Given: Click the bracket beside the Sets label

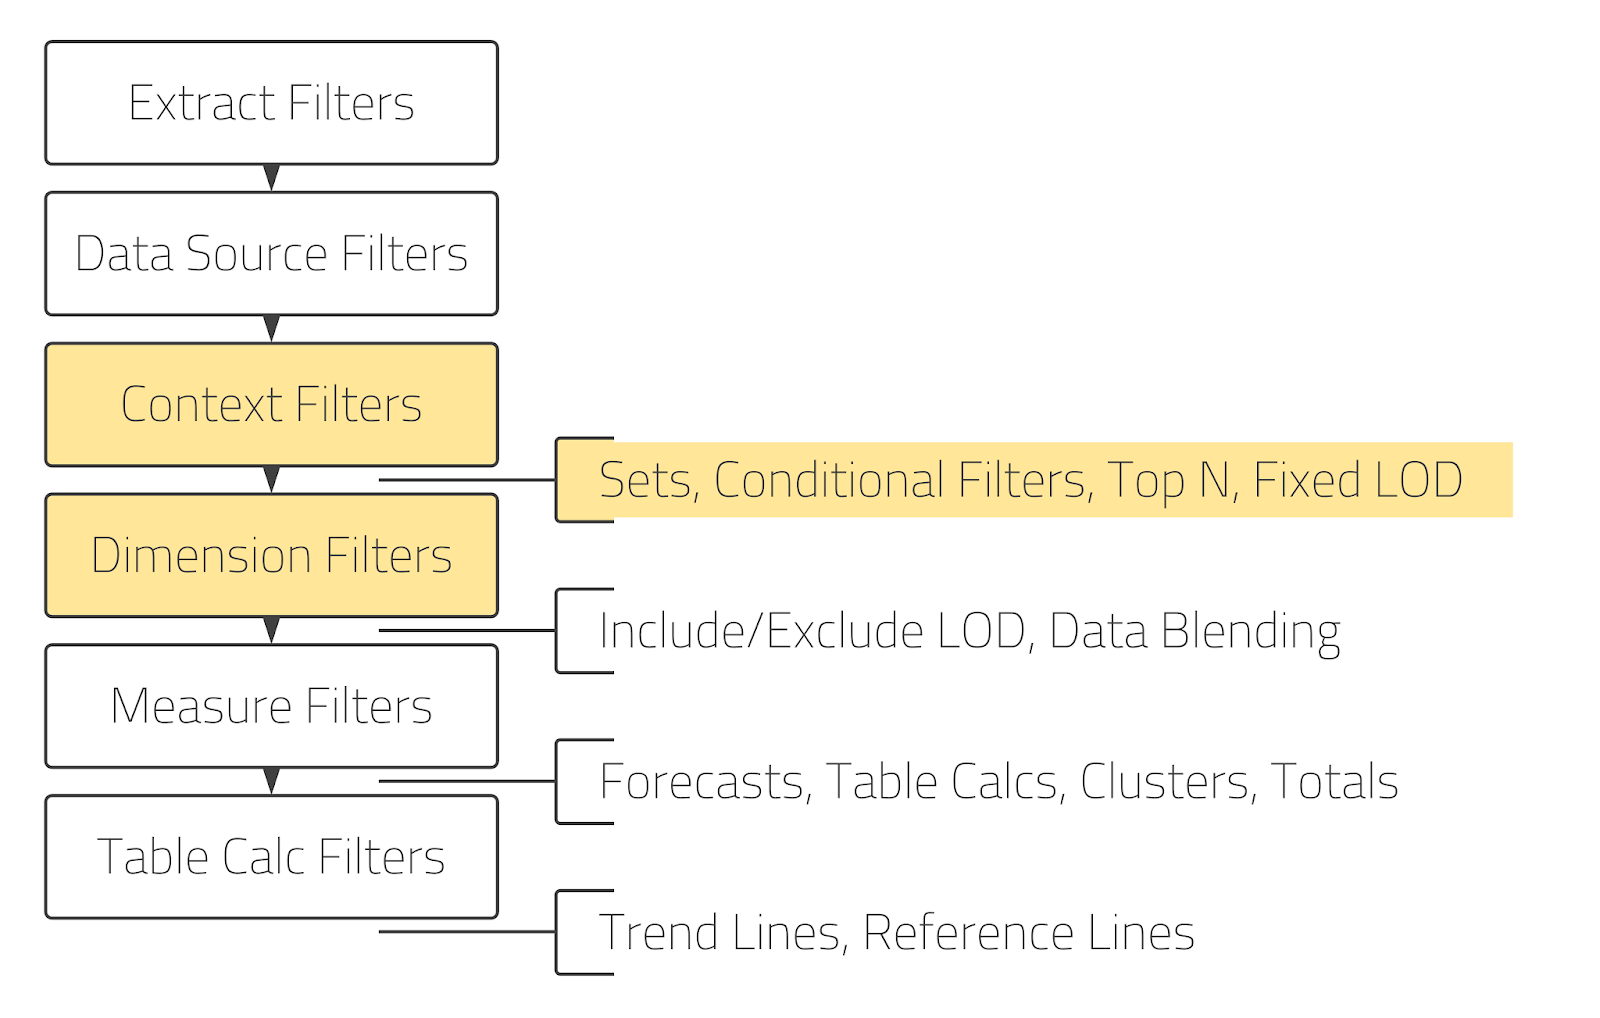Looking at the screenshot, I should pos(558,480).
